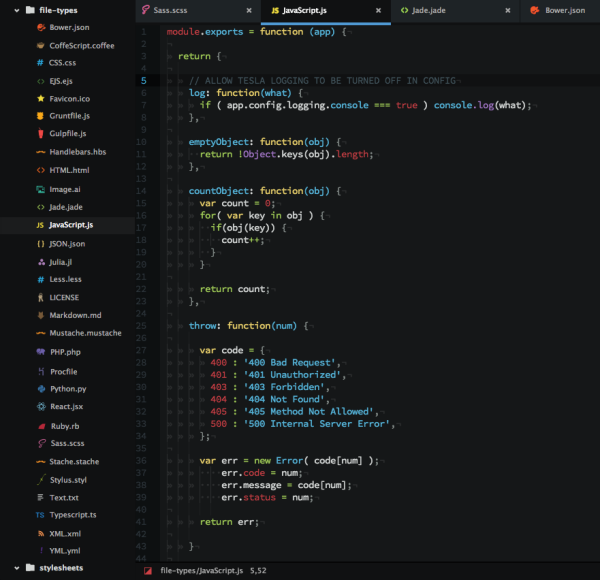
Task: Close the Sass.scss tab
Action: [247, 10]
